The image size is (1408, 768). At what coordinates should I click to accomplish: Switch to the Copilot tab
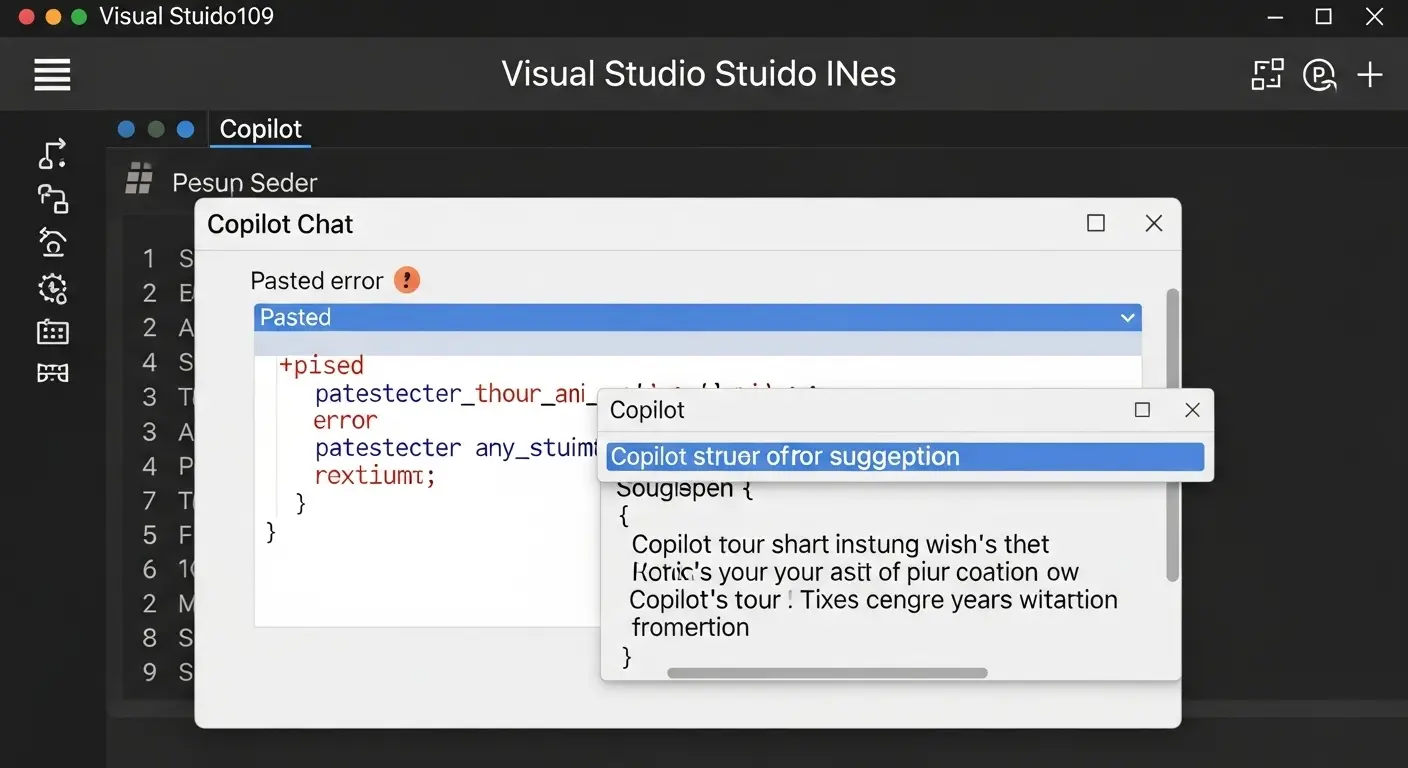259,128
